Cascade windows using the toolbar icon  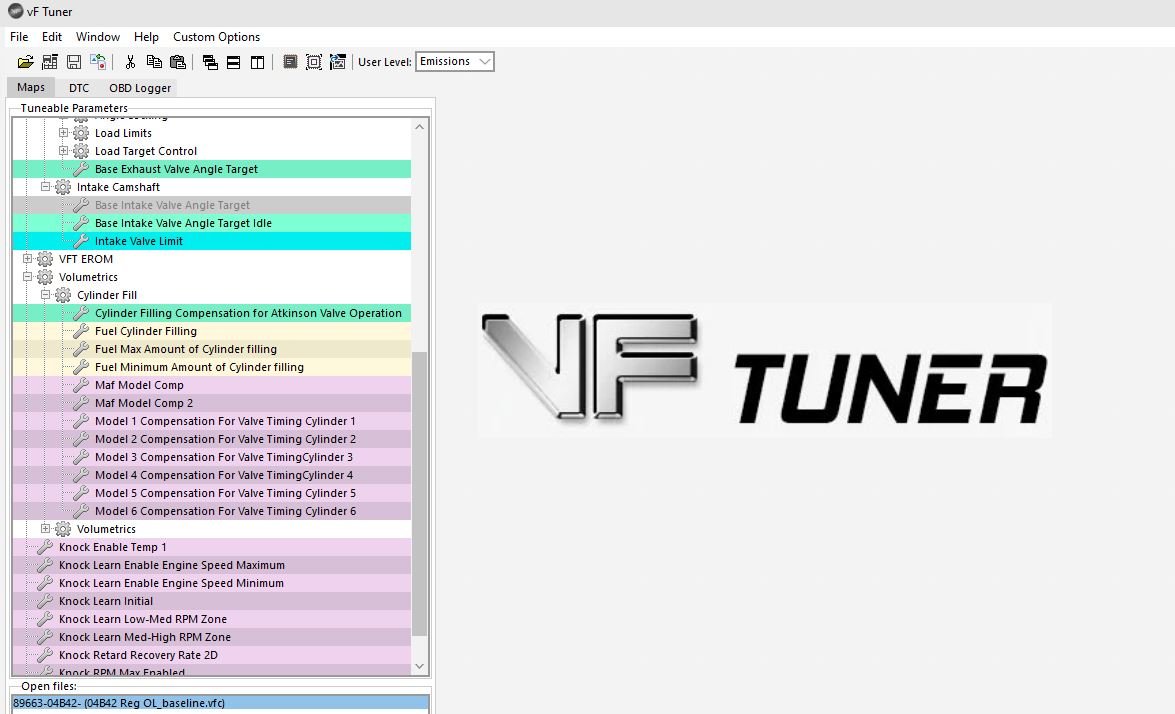point(211,62)
